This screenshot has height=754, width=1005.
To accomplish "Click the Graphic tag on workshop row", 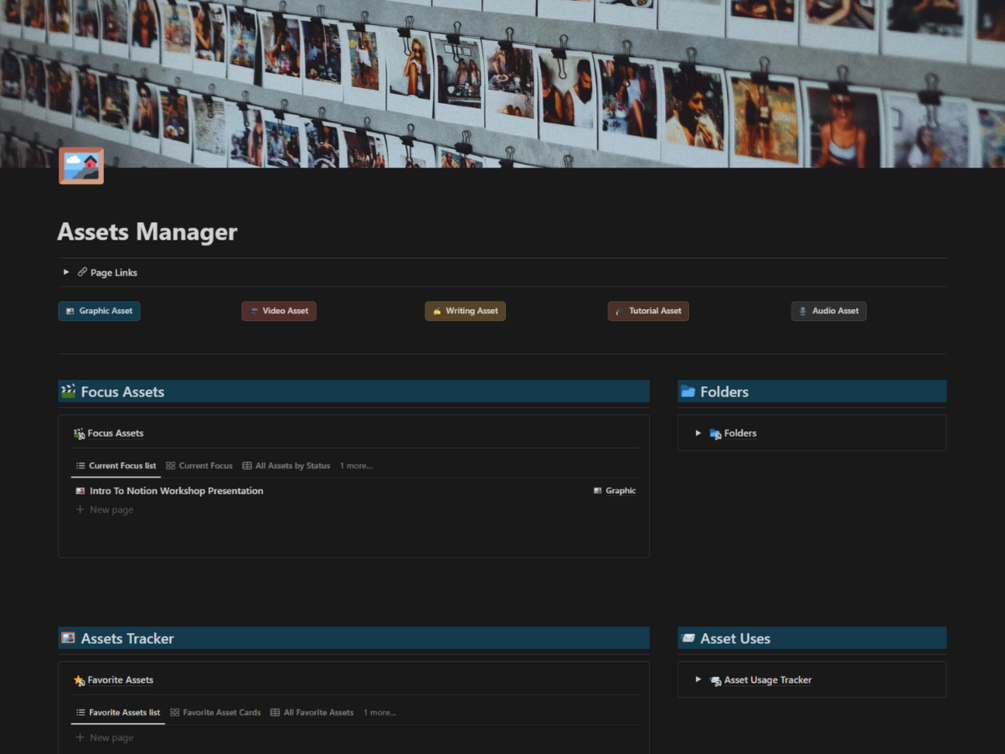I will point(615,490).
